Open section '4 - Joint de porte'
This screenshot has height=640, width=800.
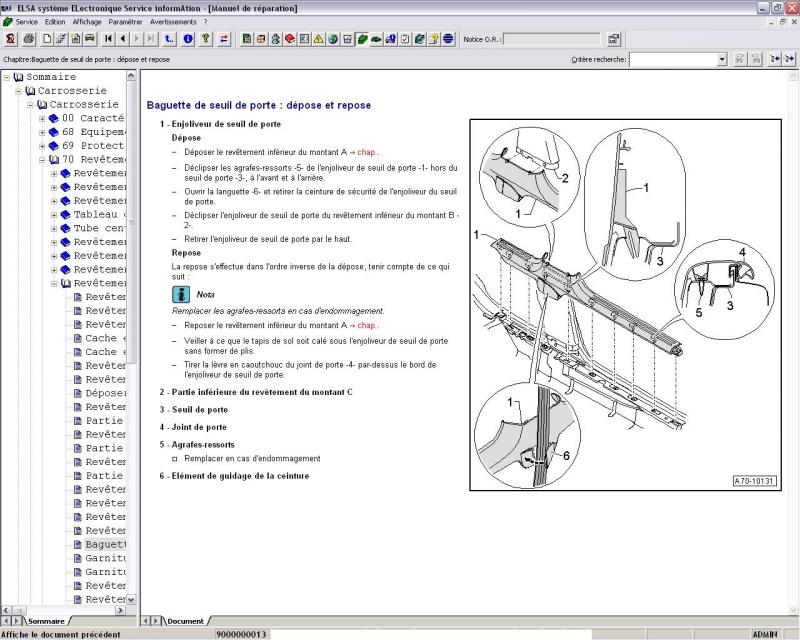point(193,427)
